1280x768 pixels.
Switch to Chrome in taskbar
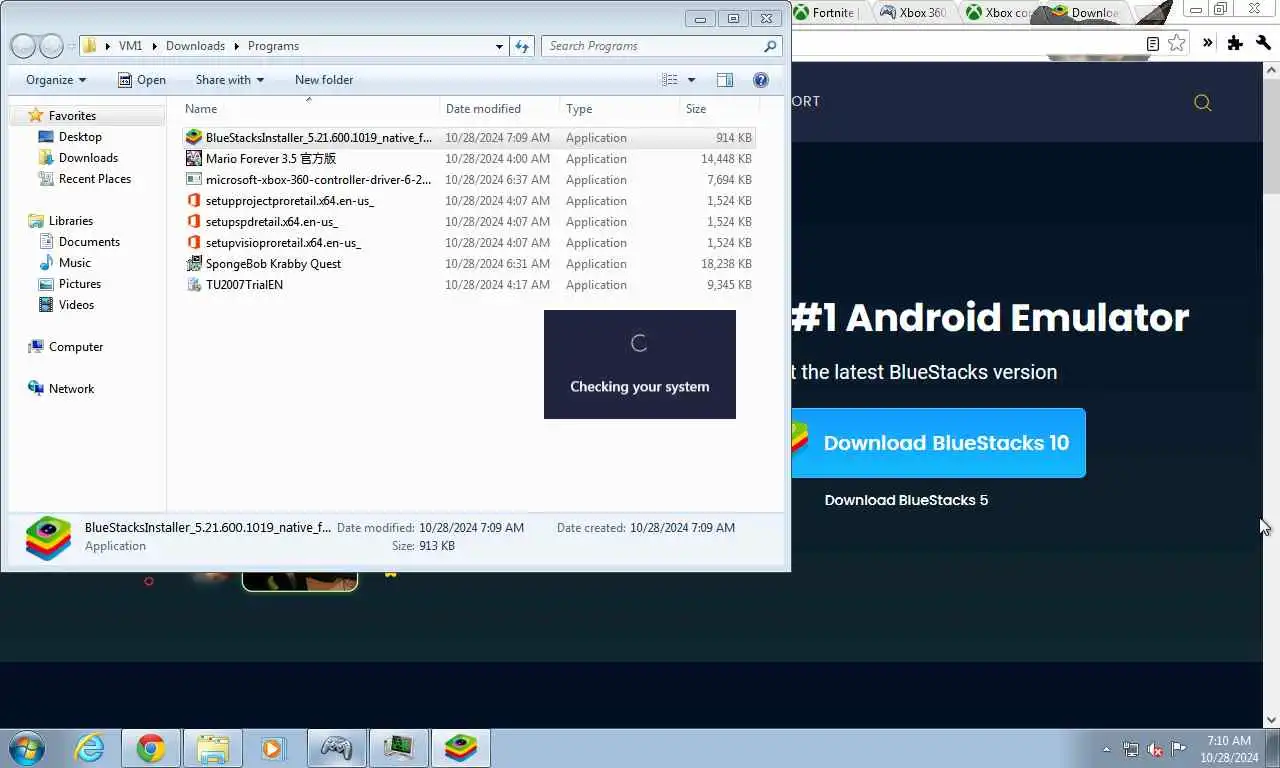click(151, 748)
